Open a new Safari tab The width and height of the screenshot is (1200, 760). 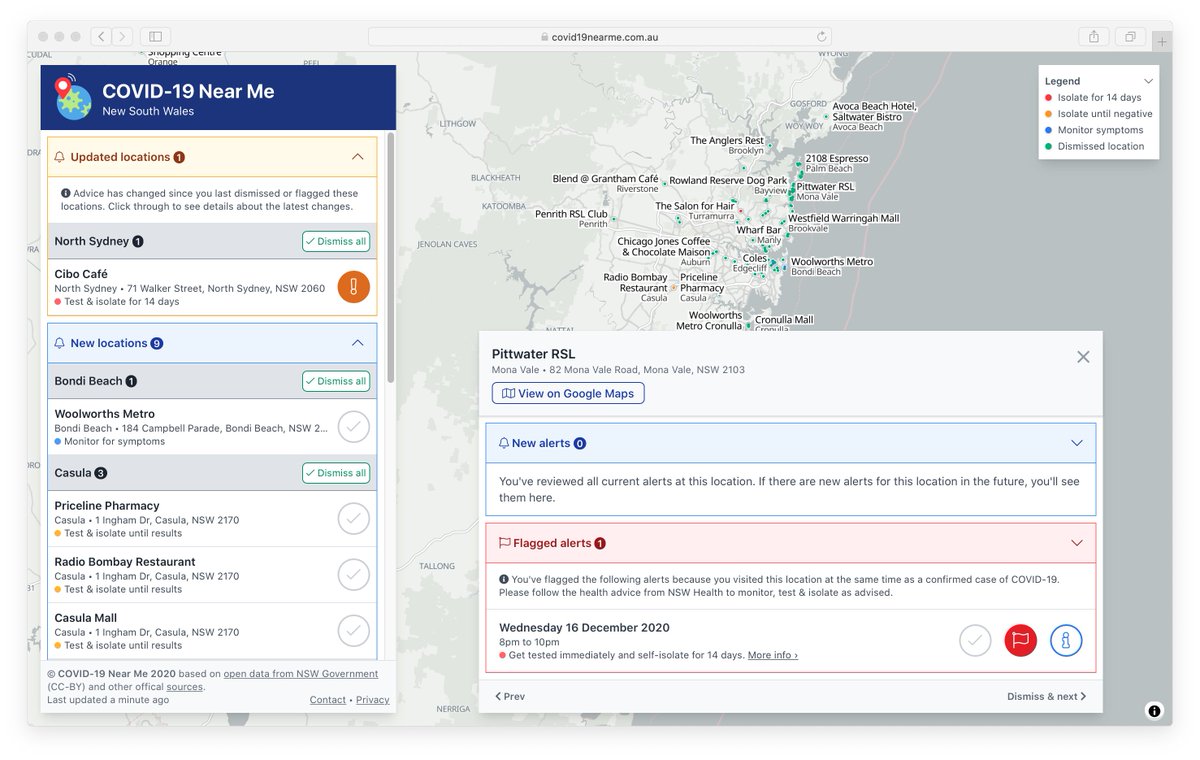(1161, 41)
